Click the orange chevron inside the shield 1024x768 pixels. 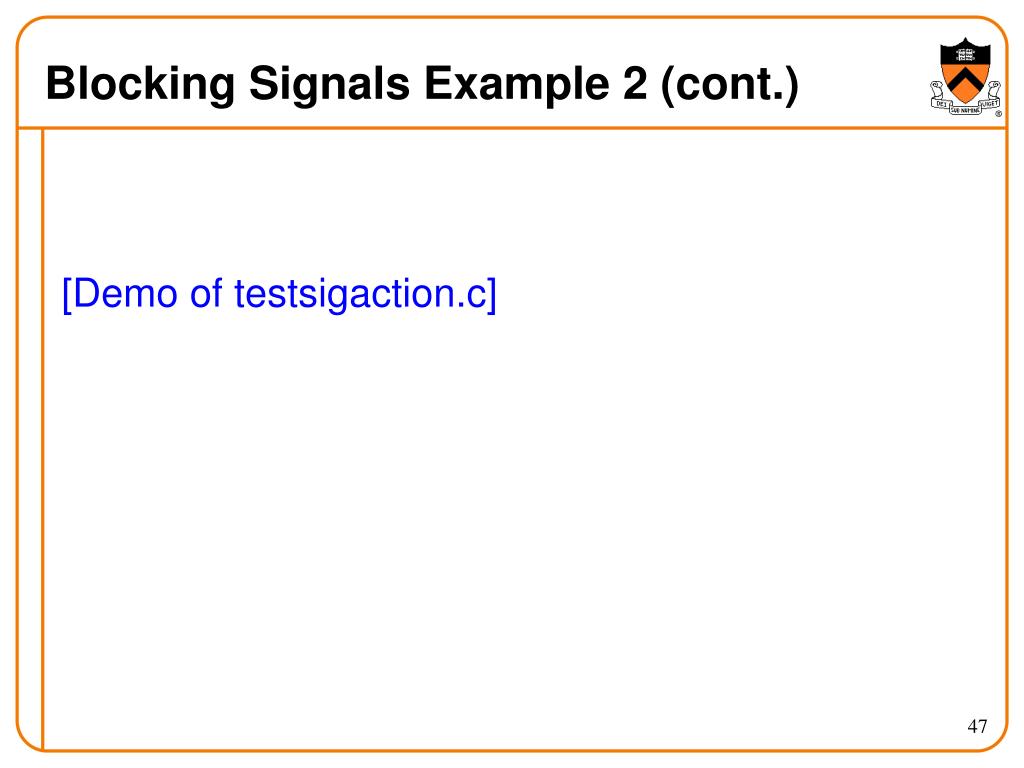965,80
